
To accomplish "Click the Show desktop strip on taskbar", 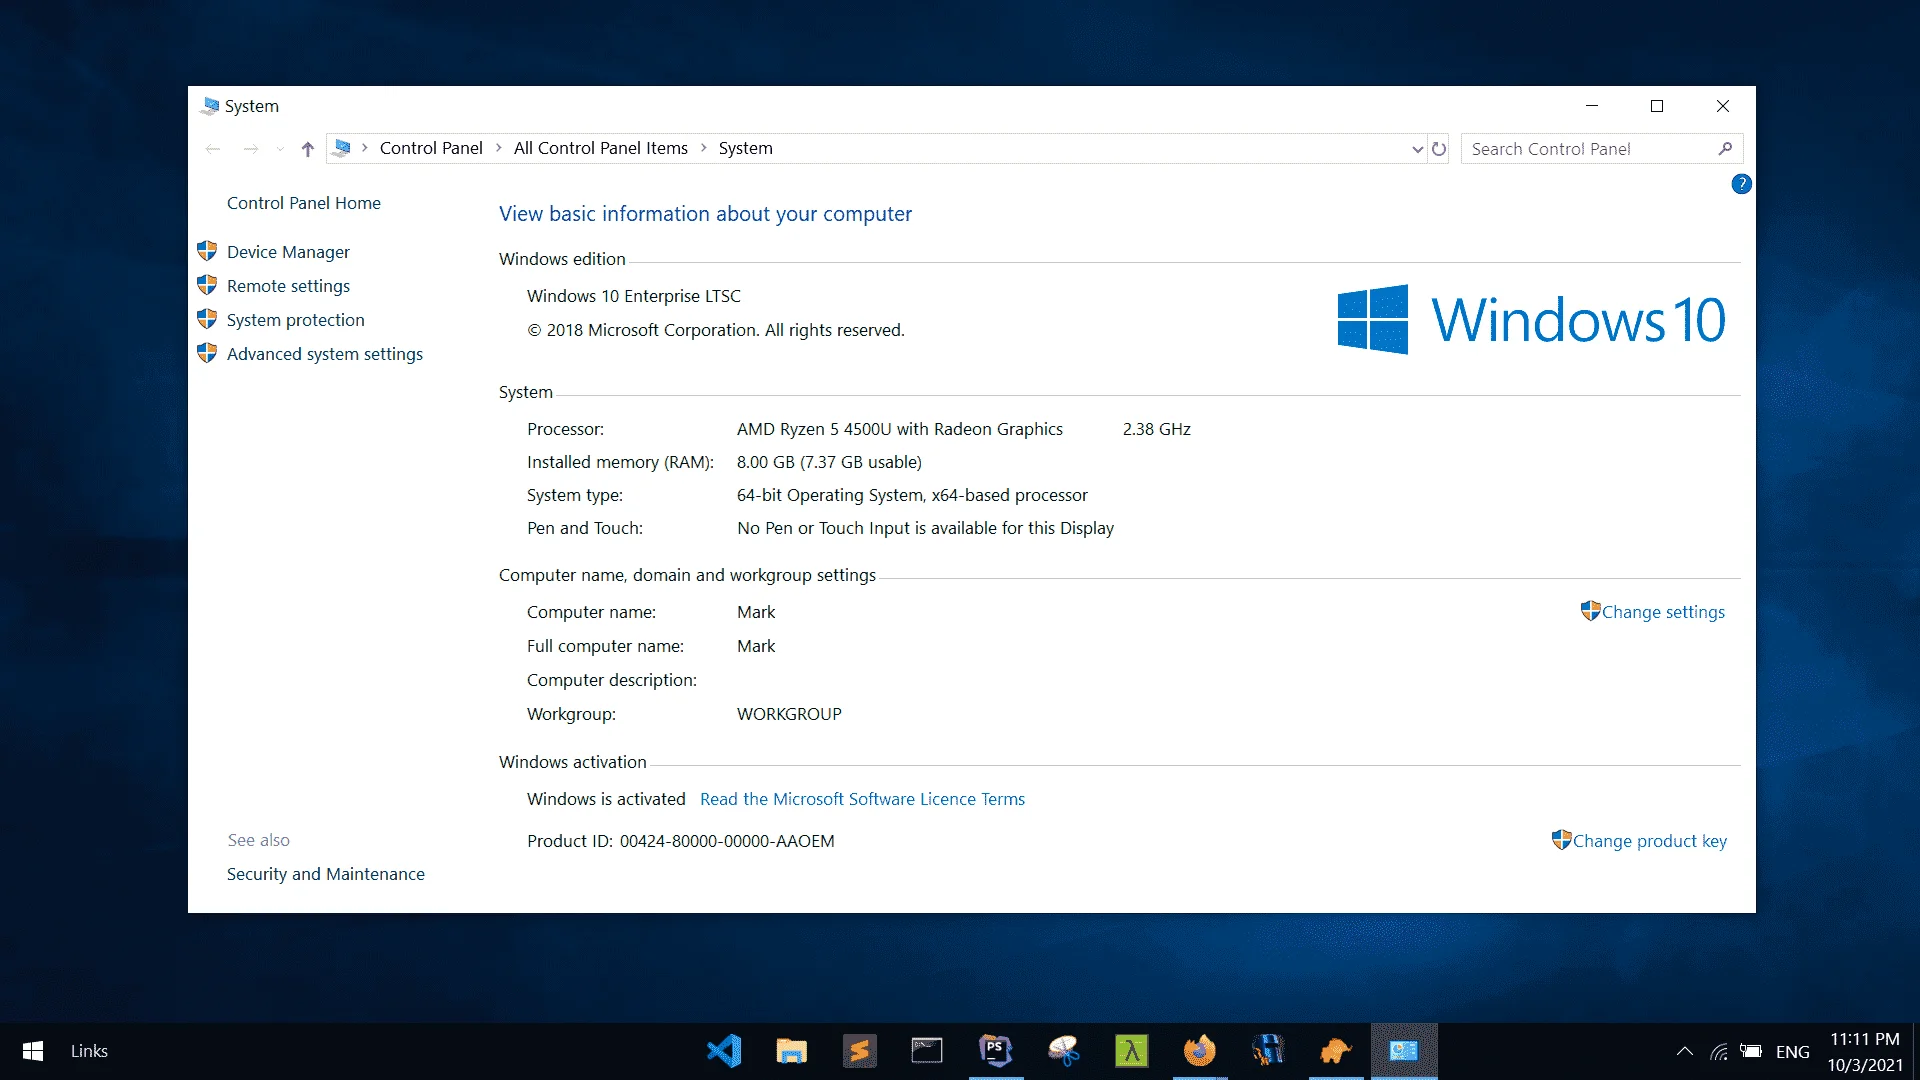I will 1915,1051.
